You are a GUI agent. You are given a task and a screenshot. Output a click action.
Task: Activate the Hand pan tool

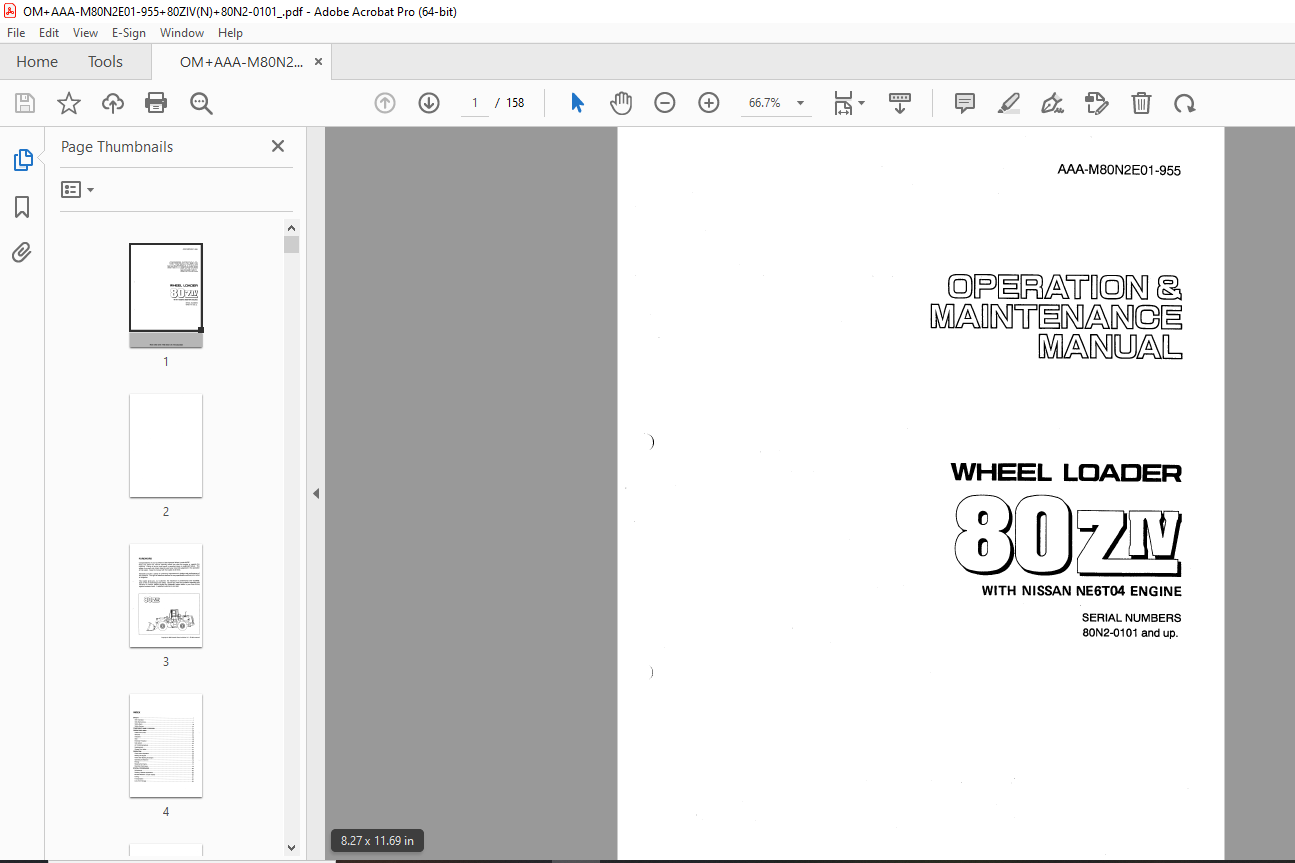coord(621,103)
